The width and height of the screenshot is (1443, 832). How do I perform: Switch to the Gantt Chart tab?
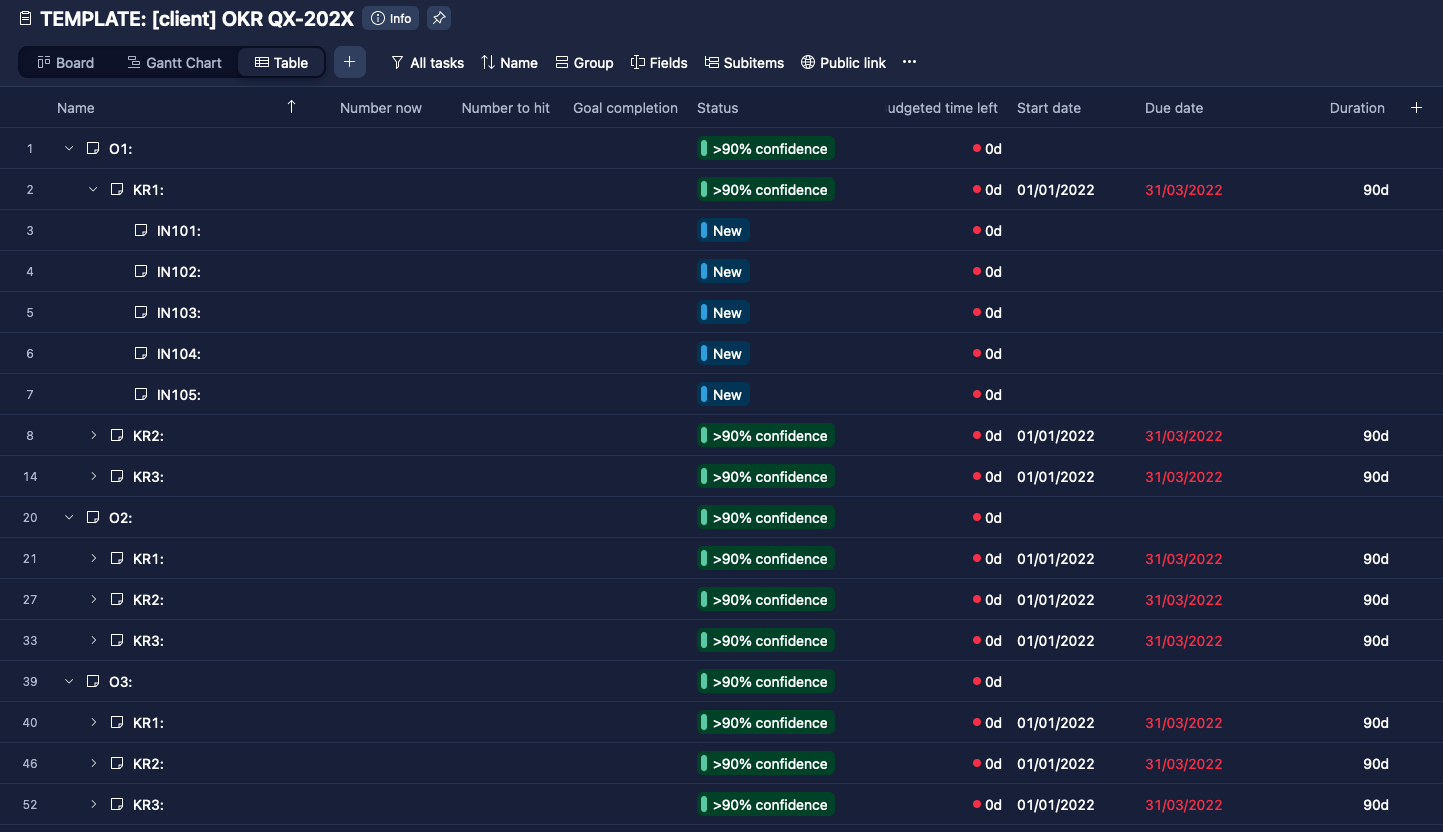tap(174, 63)
